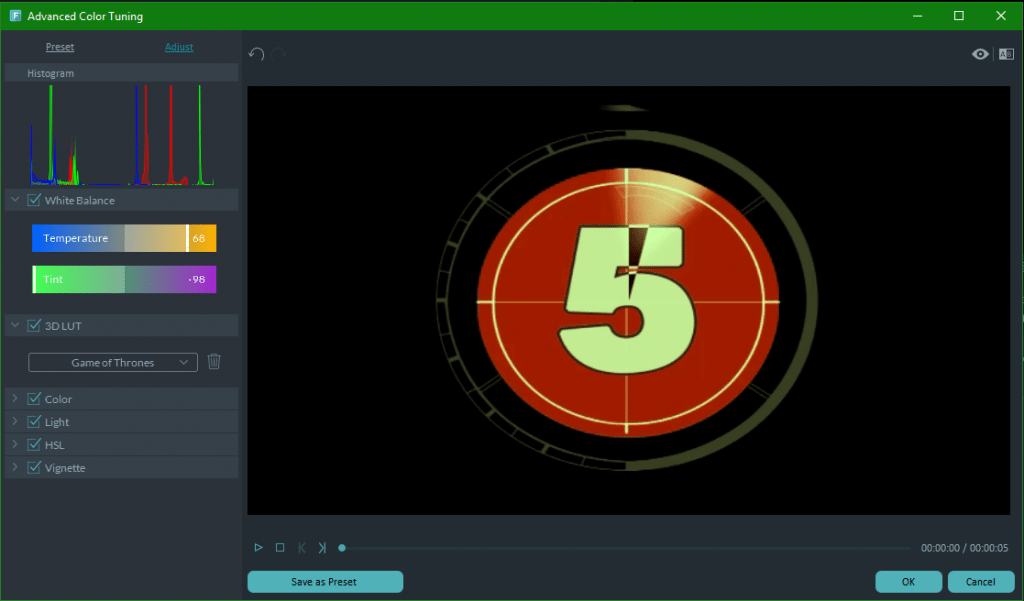The image size is (1024, 601).
Task: Switch to the Adjust tab
Action: click(x=179, y=47)
